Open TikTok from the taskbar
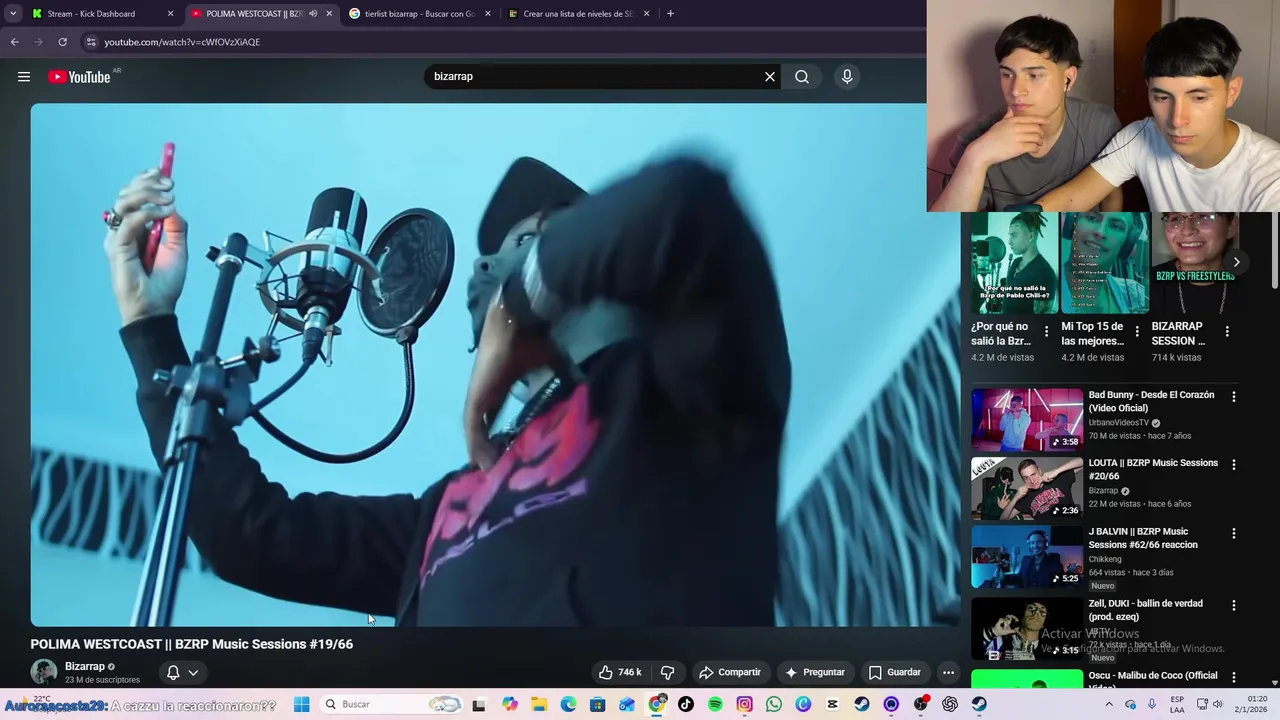 686,704
